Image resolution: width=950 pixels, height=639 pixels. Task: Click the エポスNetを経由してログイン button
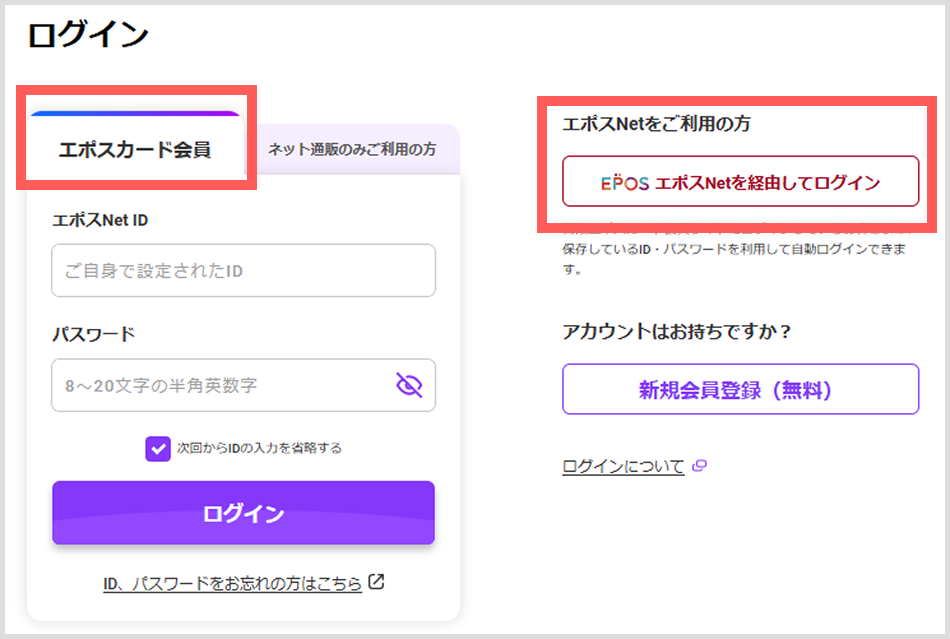(740, 182)
